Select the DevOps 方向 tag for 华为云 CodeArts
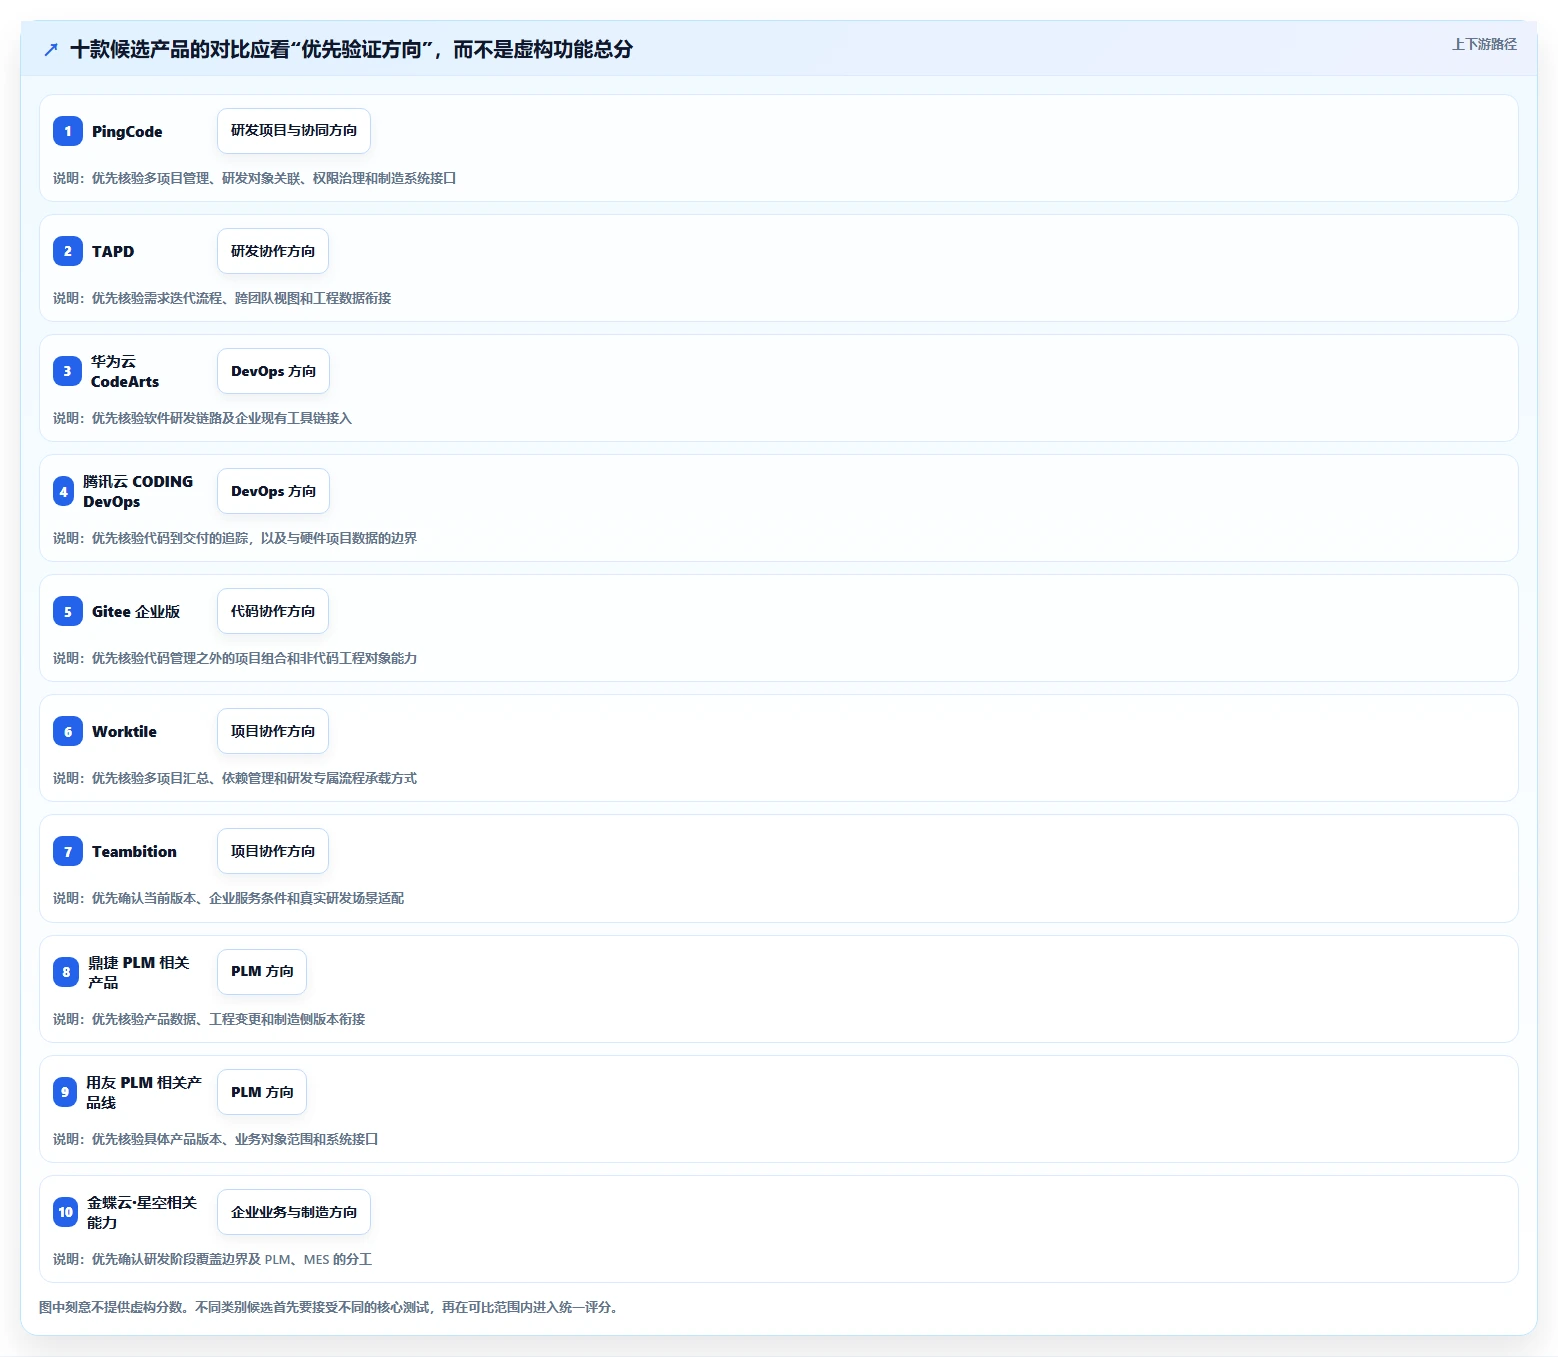This screenshot has height=1357, width=1558. tap(273, 371)
